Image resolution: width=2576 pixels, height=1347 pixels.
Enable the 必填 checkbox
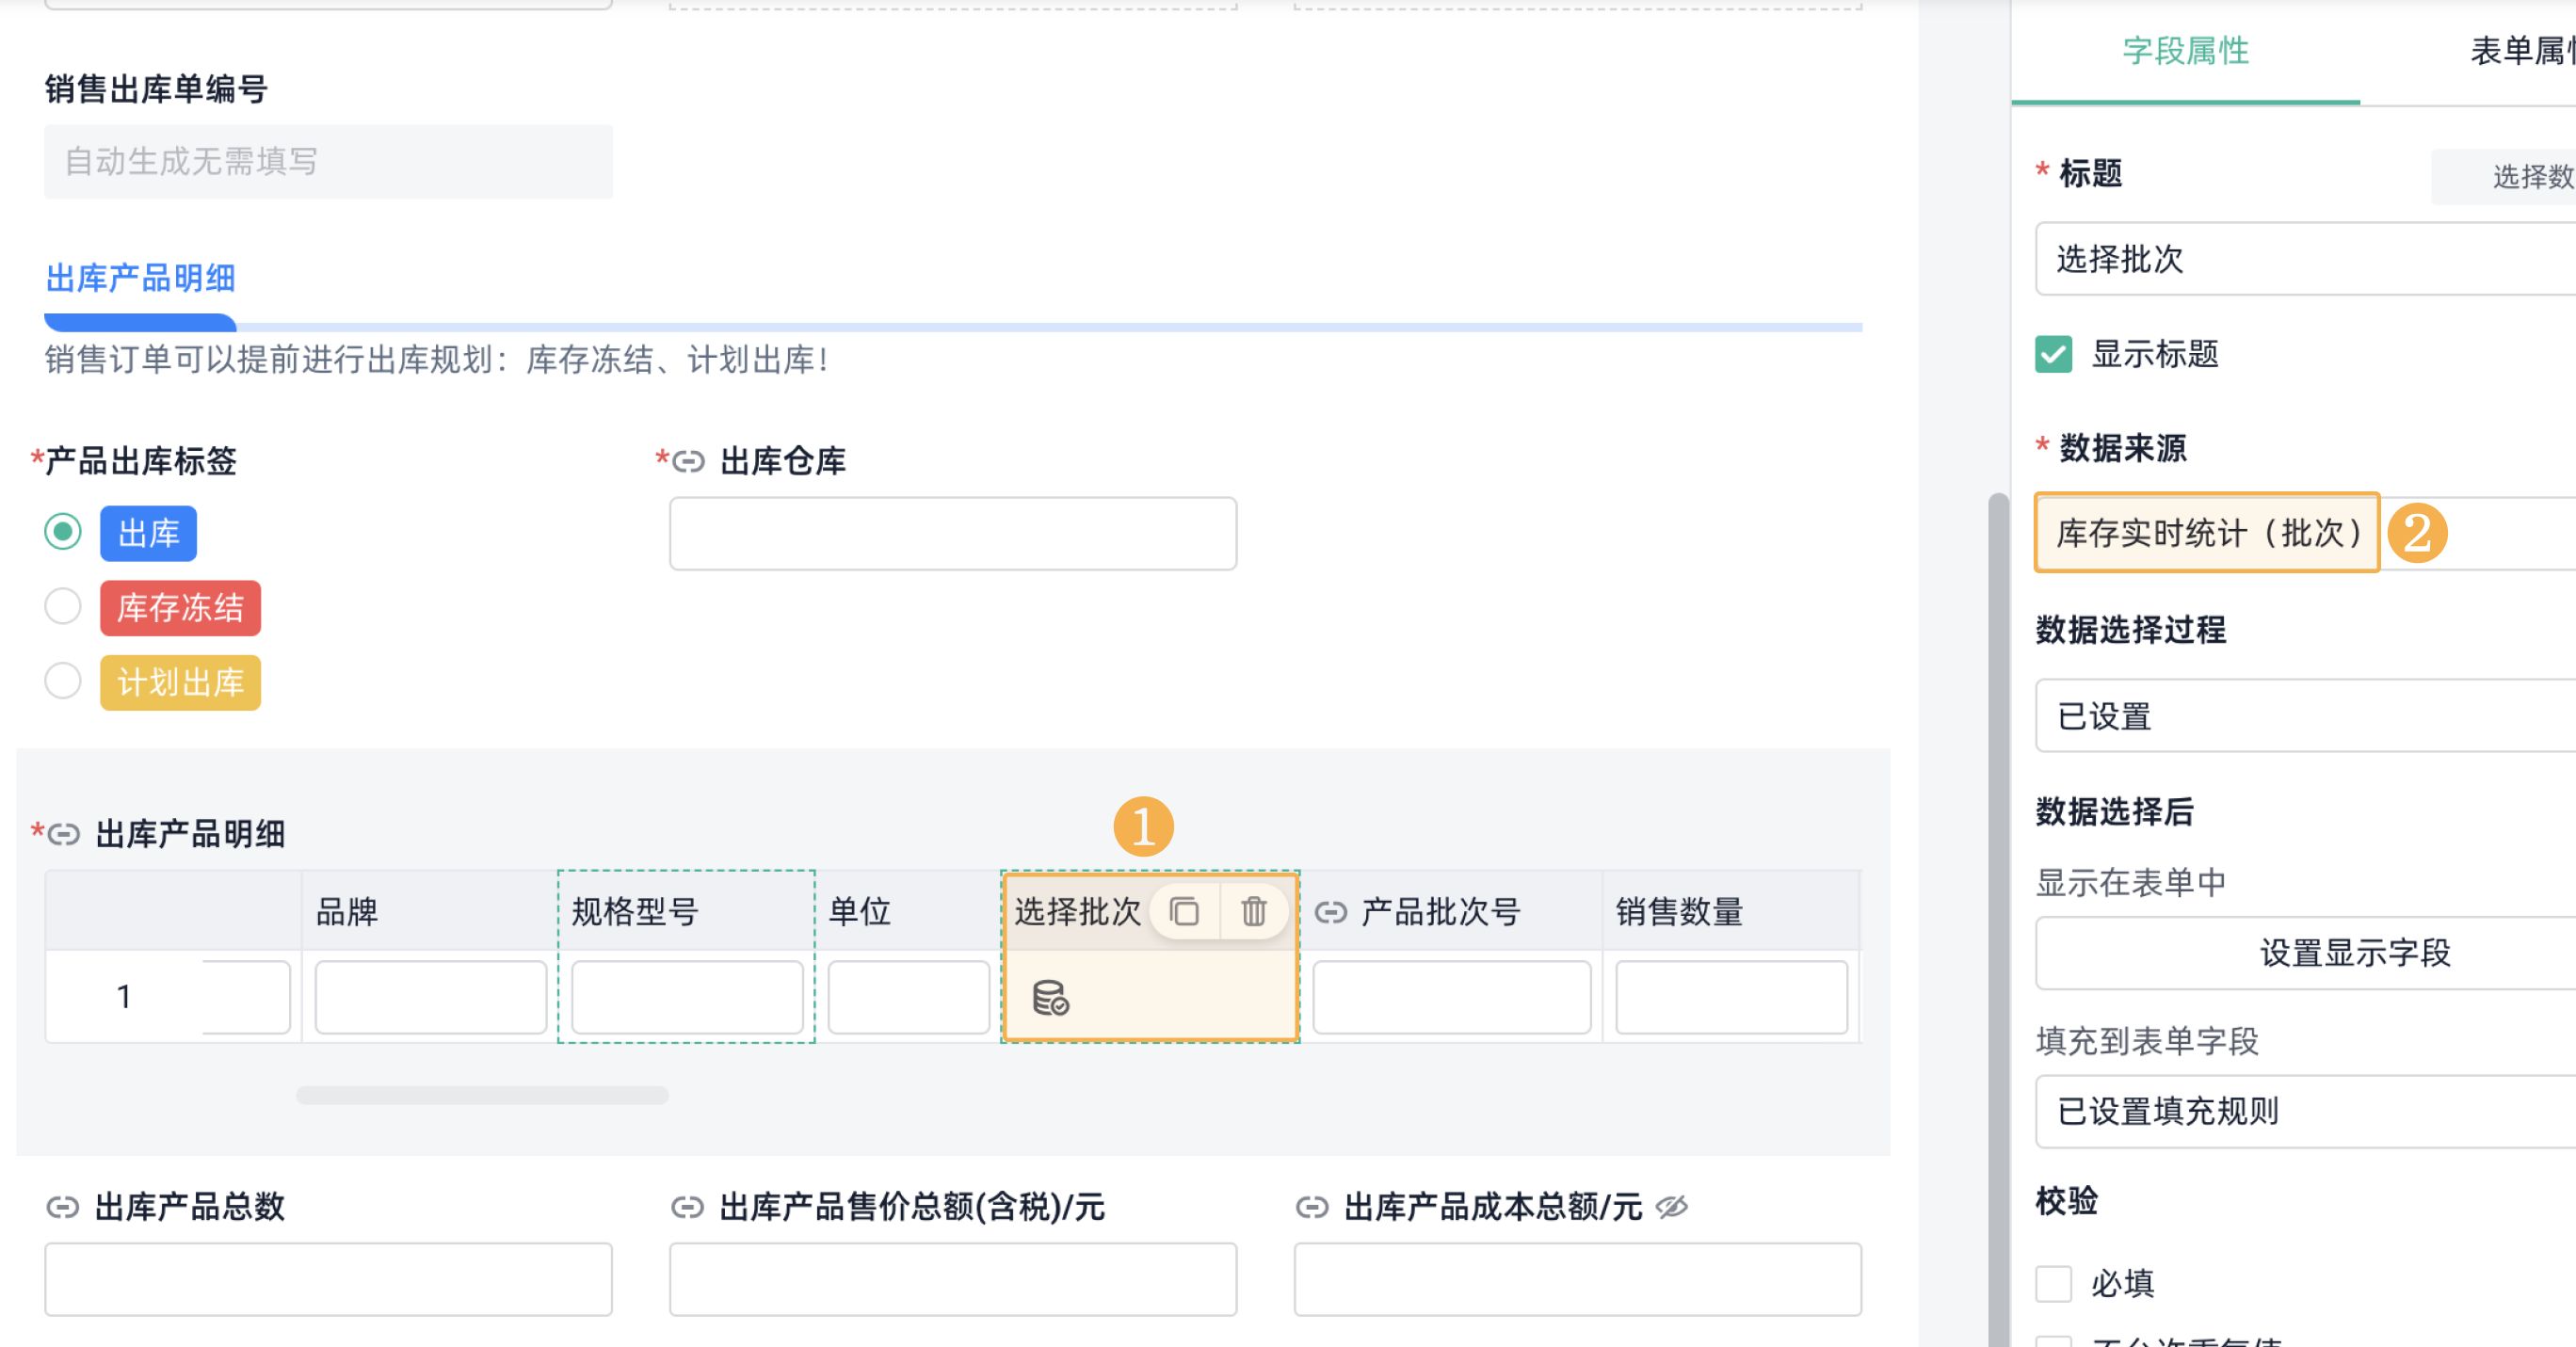coord(2053,1283)
